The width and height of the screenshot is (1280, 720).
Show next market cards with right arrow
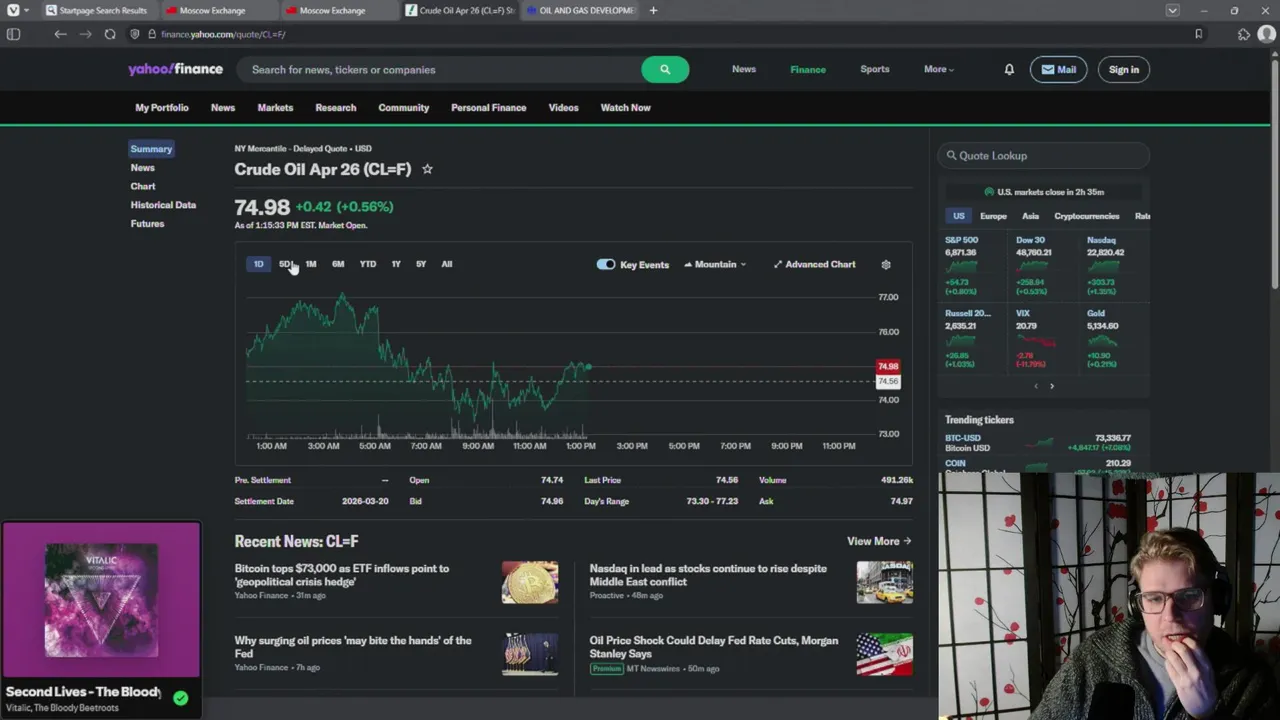pos(1052,386)
